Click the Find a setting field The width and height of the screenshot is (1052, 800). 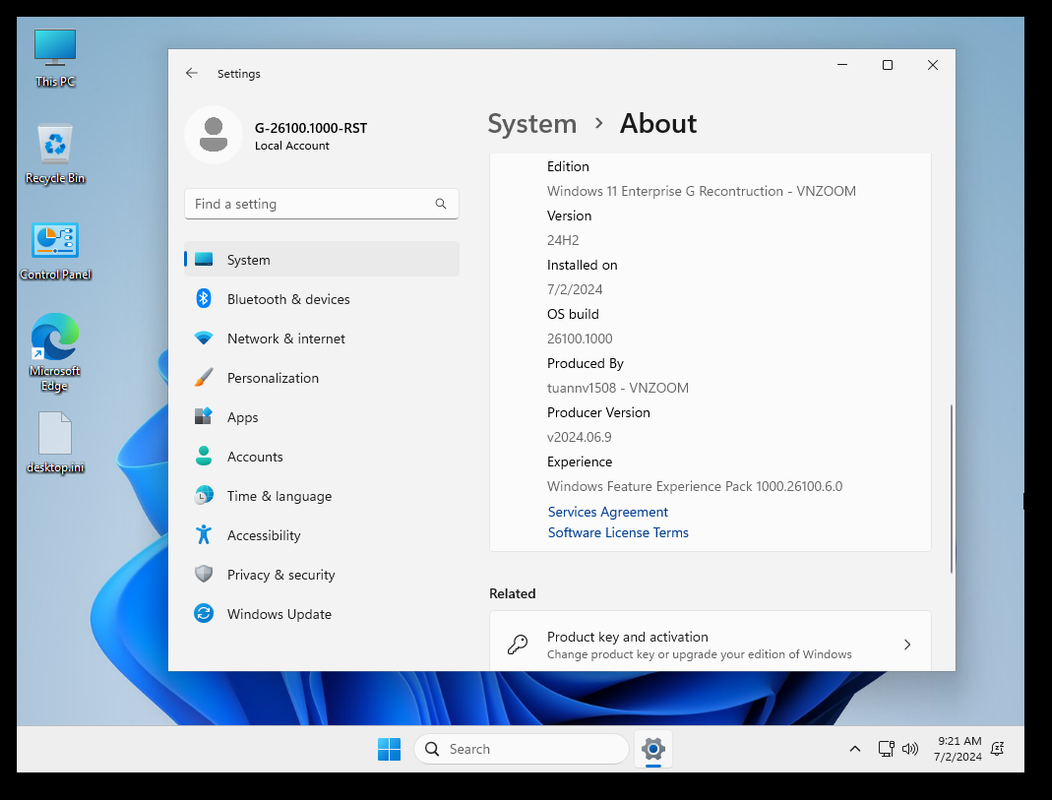click(x=321, y=204)
